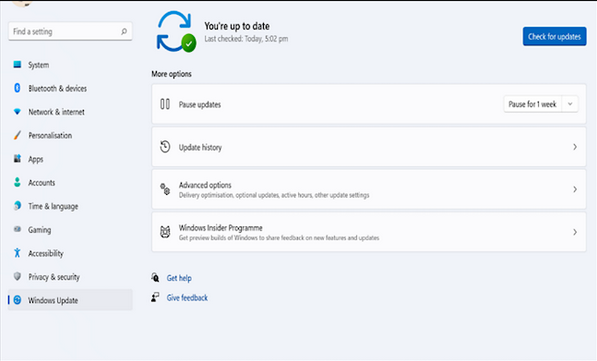The image size is (597, 361).
Task: Expand Update history with its chevron
Action: coord(575,147)
